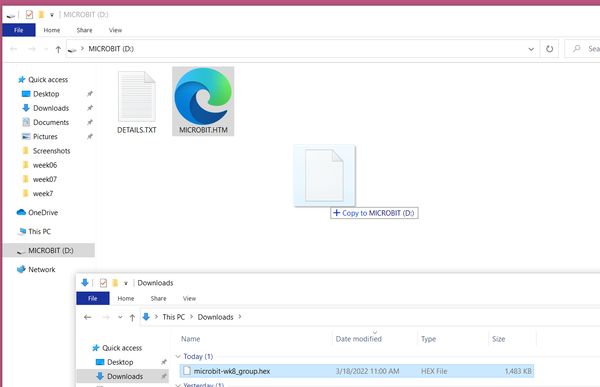Open the File tab in Downloads window
This screenshot has height=387, width=600.
93,298
